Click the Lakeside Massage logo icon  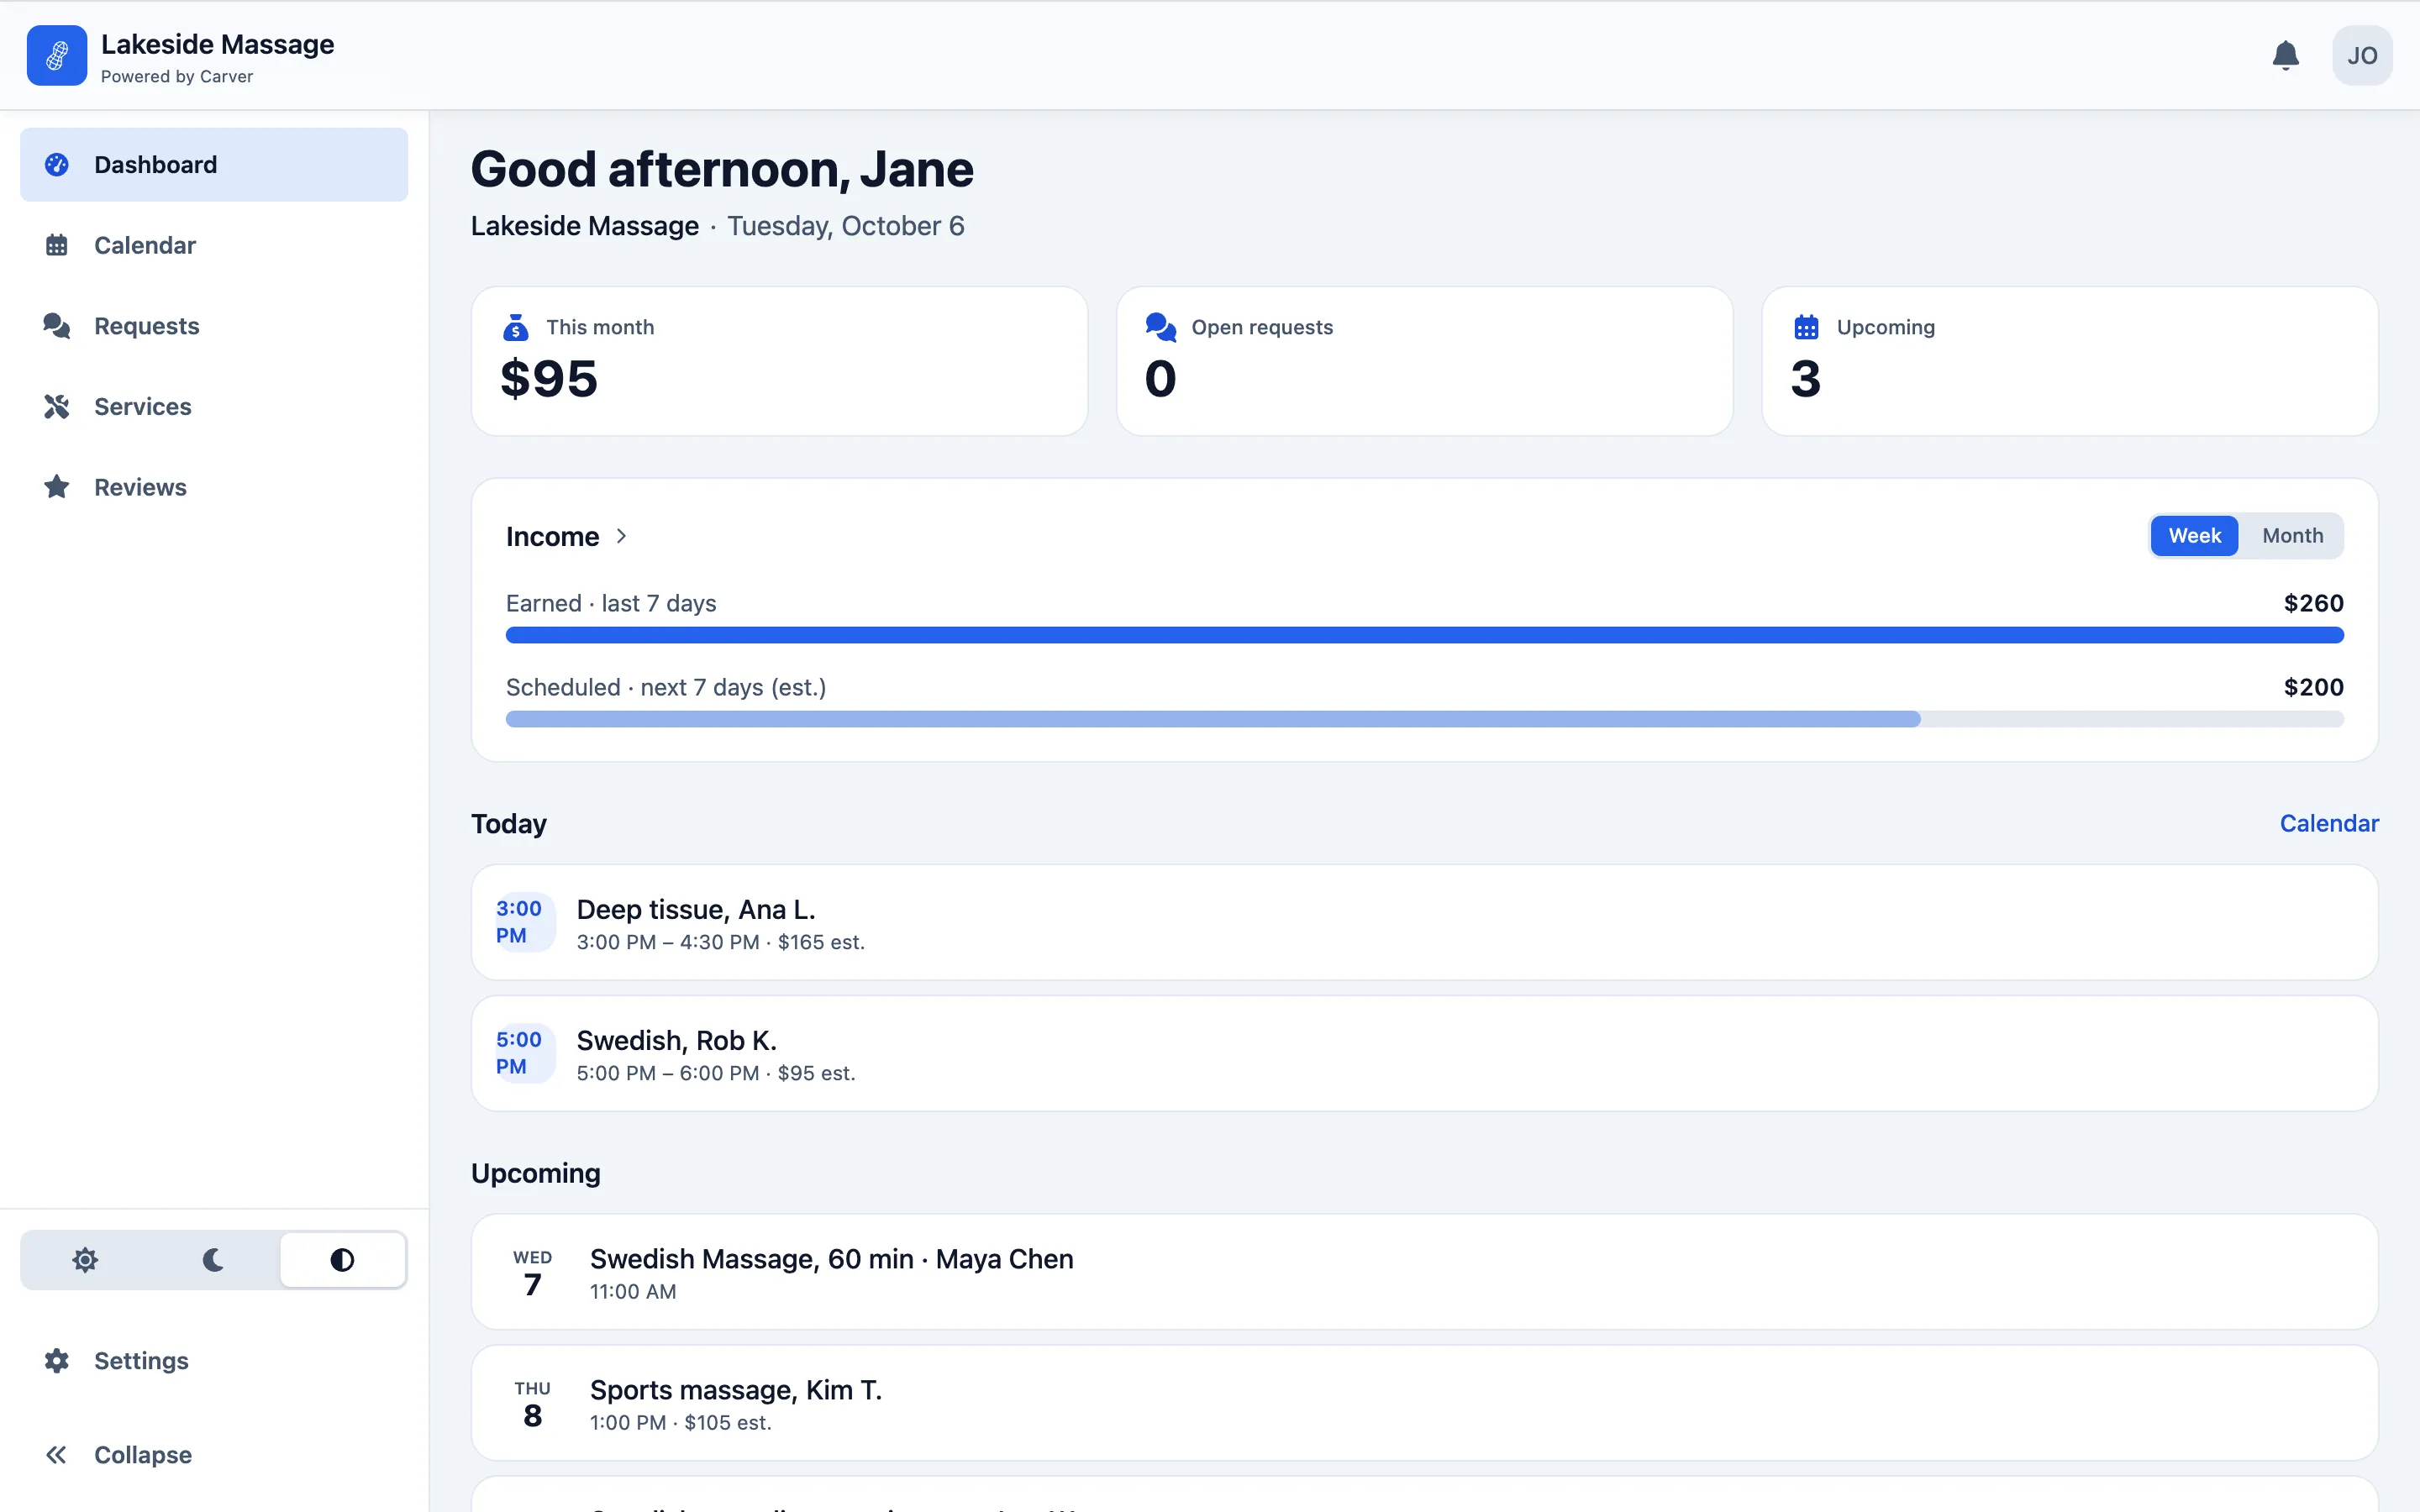tap(57, 55)
